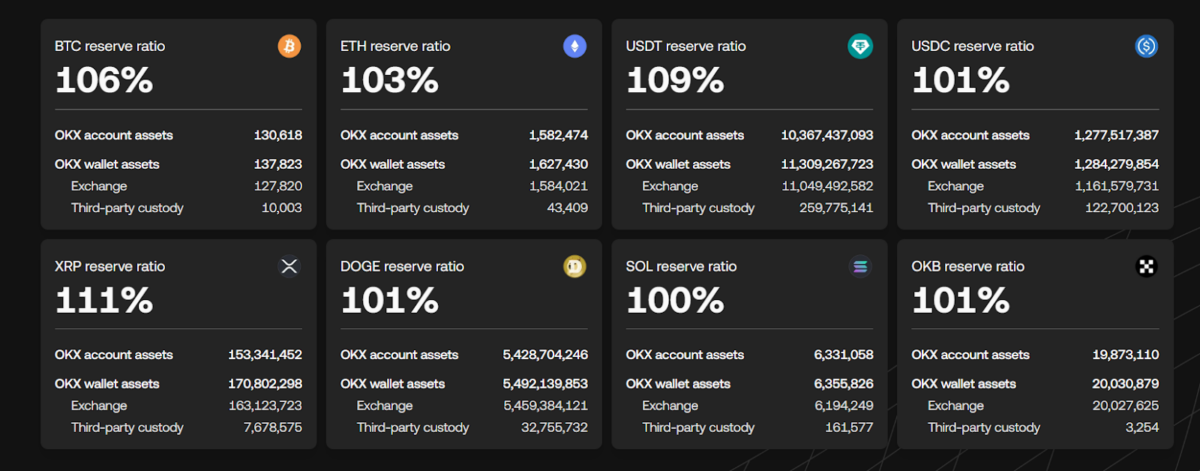Click the 101% USDC ratio value
The image size is (1200, 471).
click(960, 80)
